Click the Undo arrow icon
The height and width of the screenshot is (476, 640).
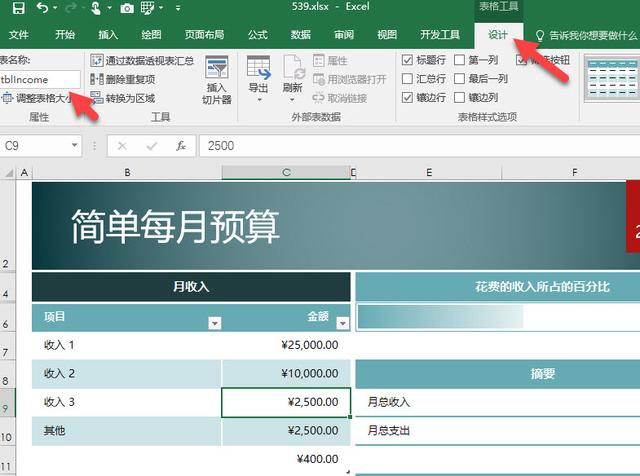(x=42, y=7)
